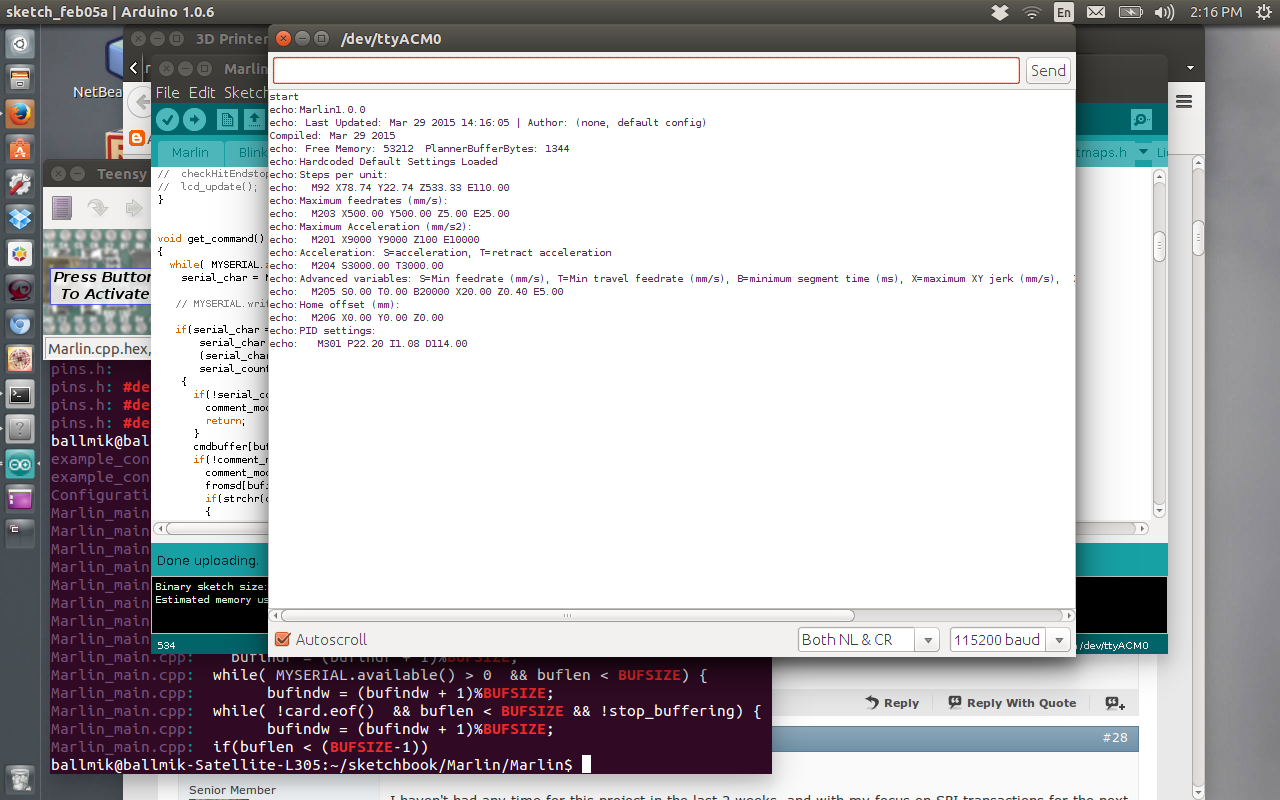Open Firefox from the launcher

(x=19, y=114)
